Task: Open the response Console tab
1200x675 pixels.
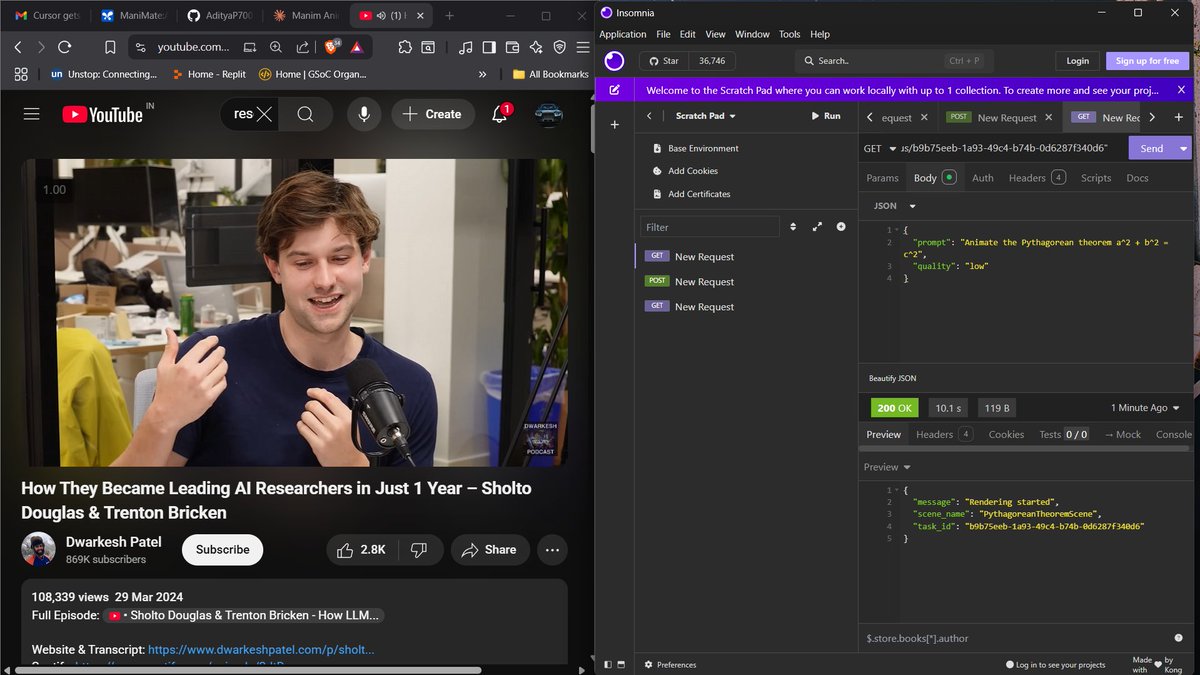Action: (x=1174, y=434)
